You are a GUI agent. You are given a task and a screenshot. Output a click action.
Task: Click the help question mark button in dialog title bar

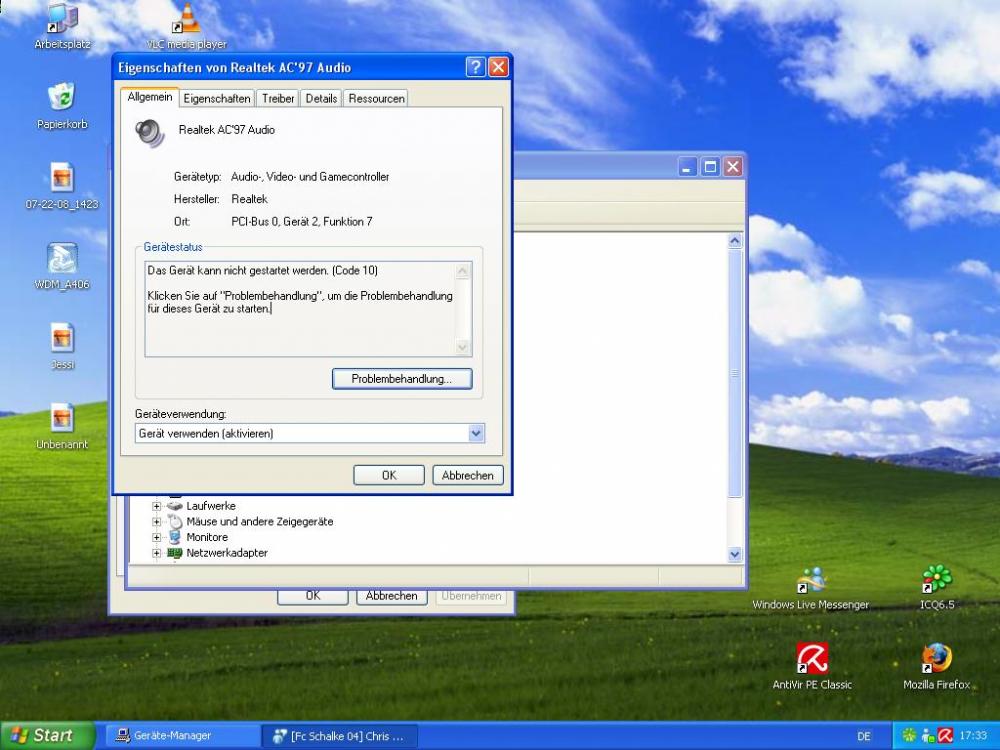tap(476, 68)
